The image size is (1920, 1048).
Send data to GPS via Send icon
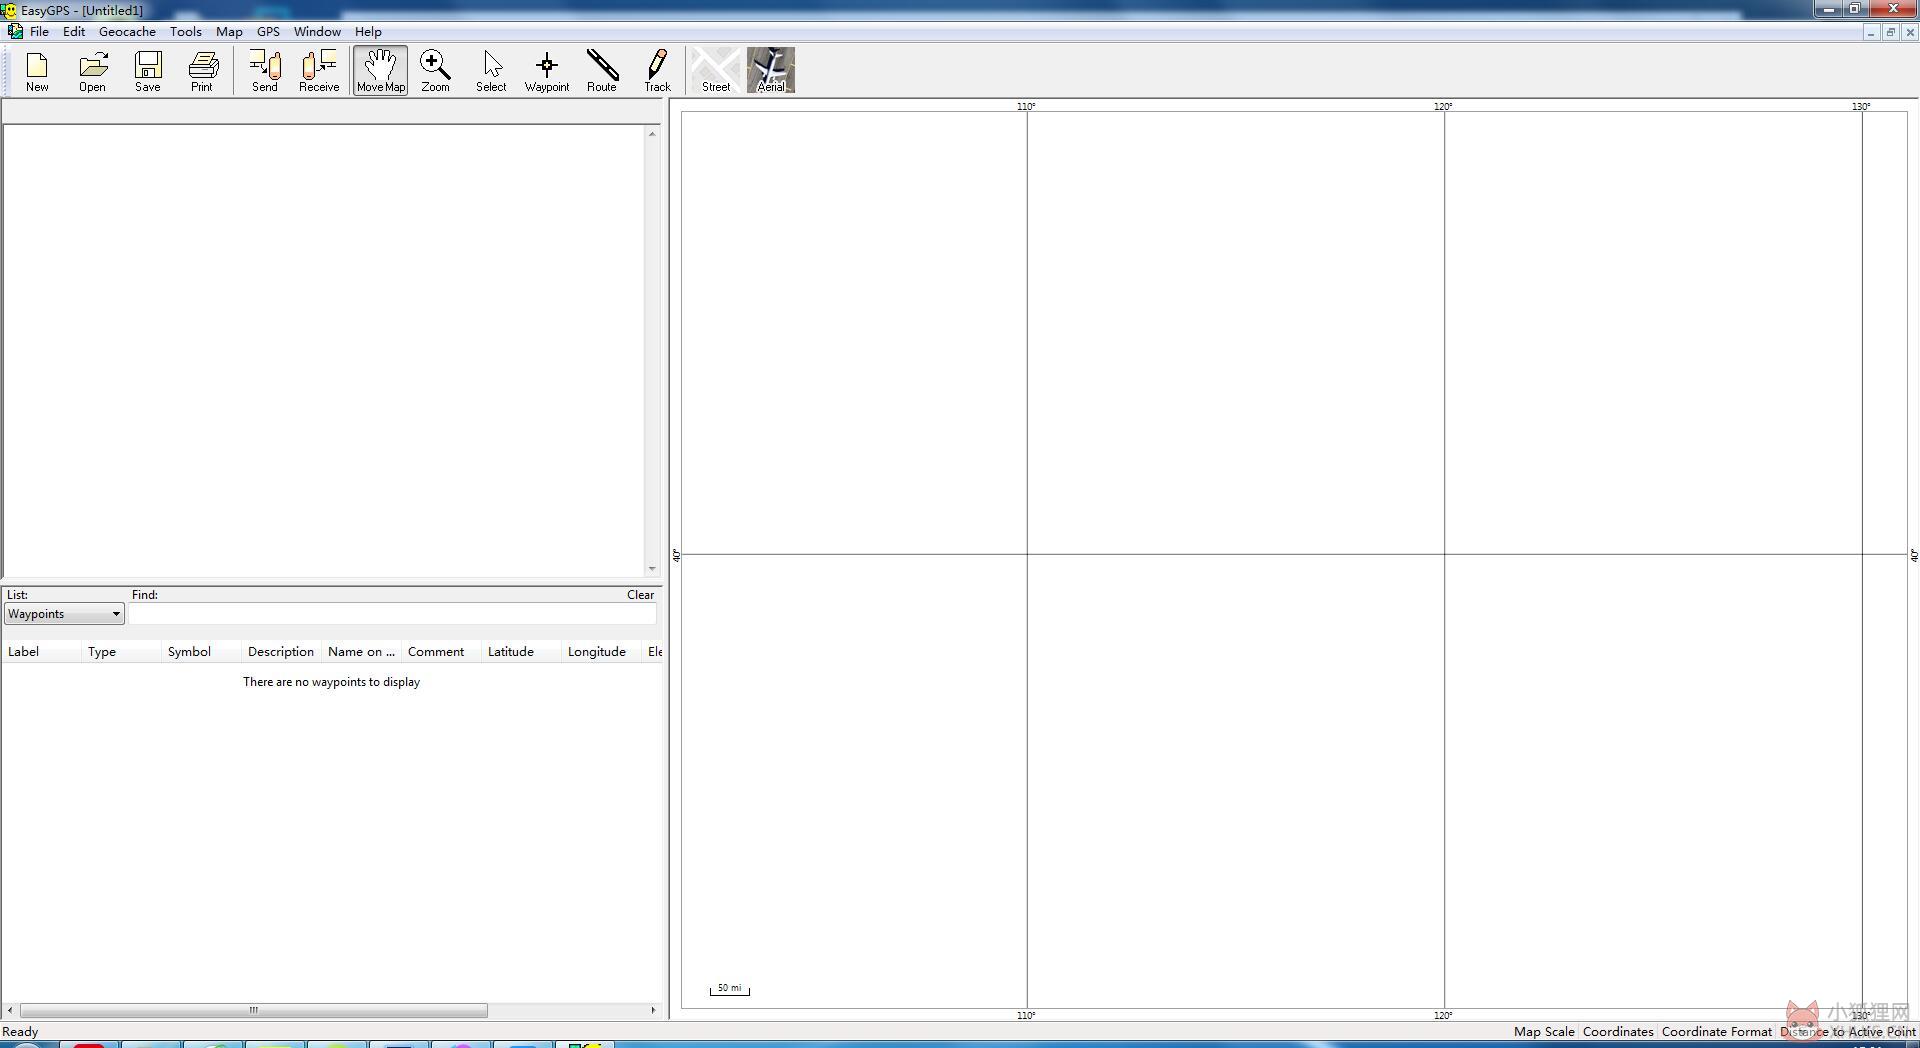[265, 70]
